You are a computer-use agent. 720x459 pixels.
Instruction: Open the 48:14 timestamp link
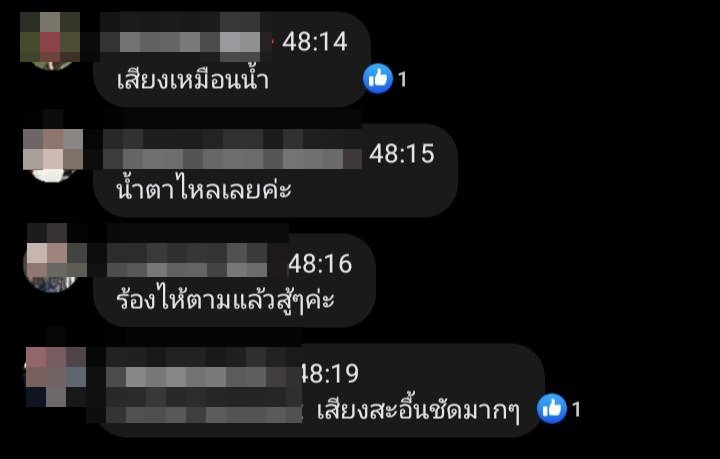(x=315, y=42)
